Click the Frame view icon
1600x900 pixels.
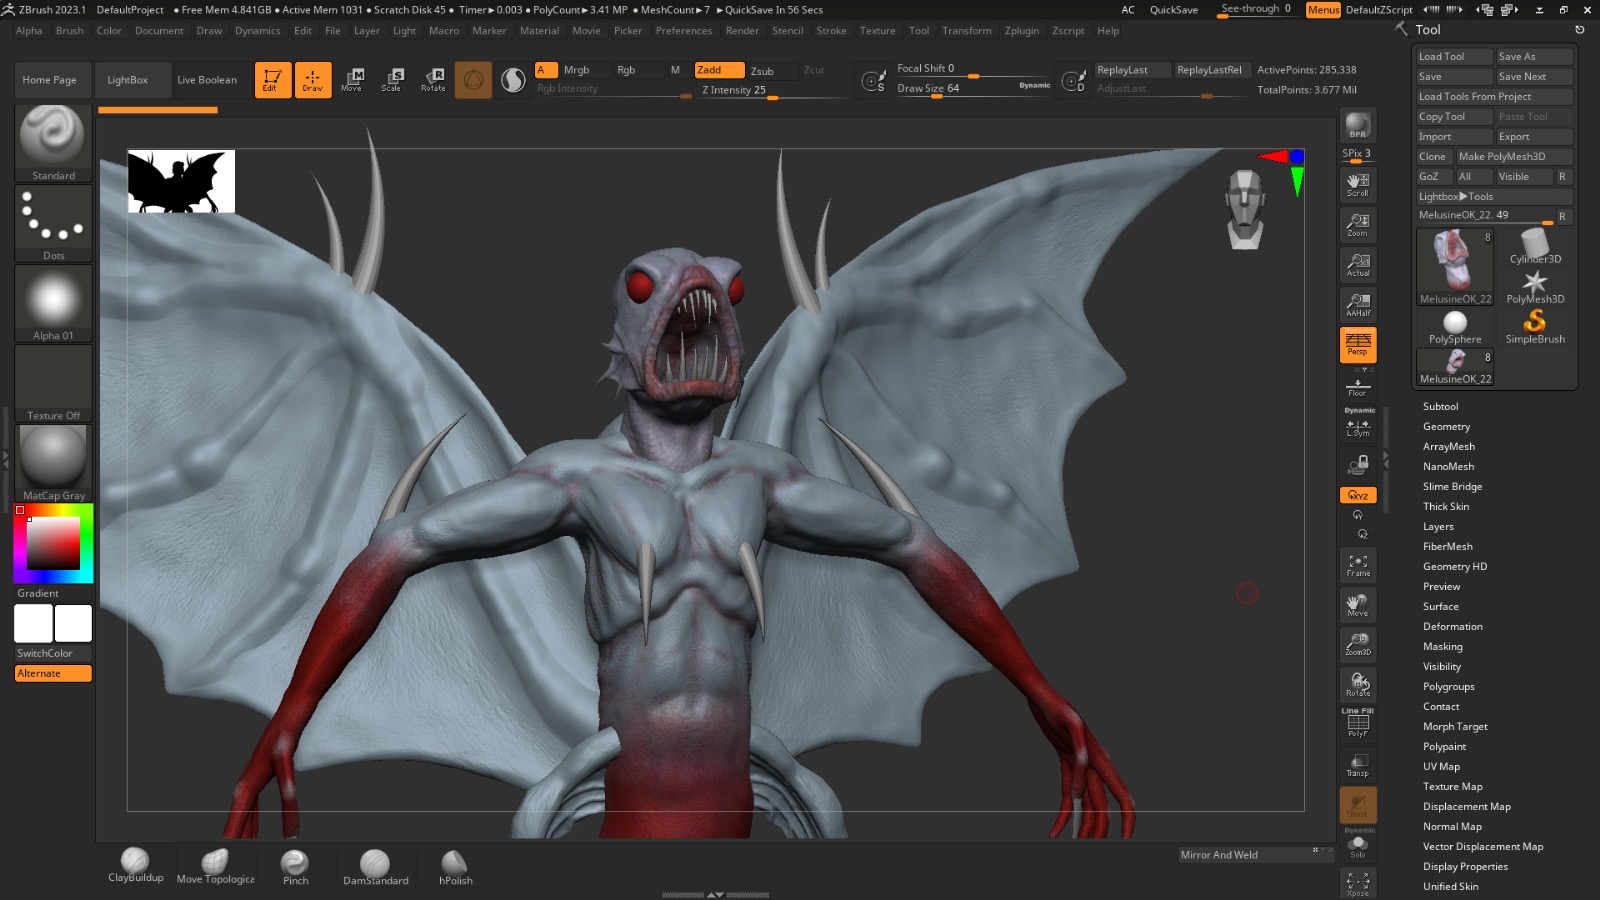pyautogui.click(x=1357, y=566)
